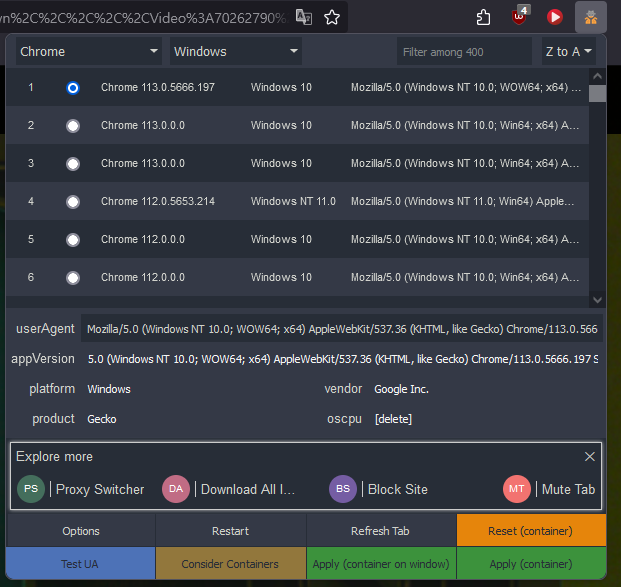This screenshot has height=587, width=621.
Task: Click the DA Download All badge
Action: pos(176,489)
